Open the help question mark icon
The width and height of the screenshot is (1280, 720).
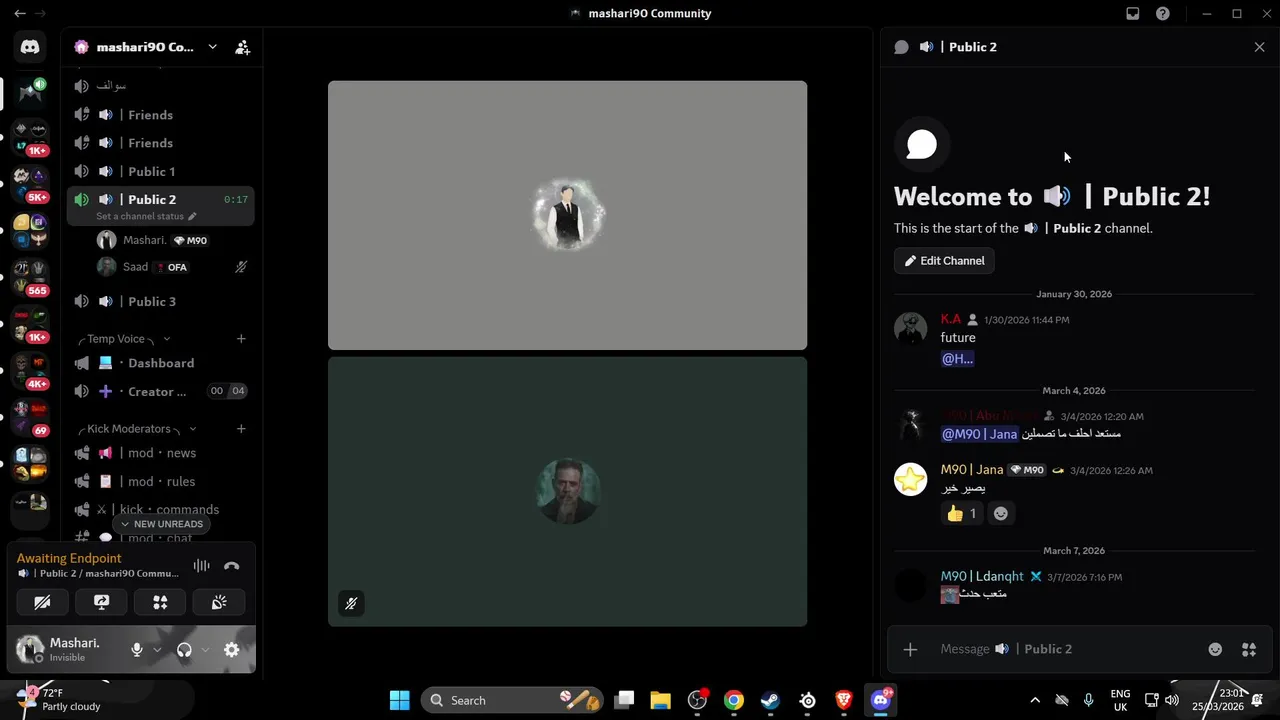pyautogui.click(x=1163, y=14)
